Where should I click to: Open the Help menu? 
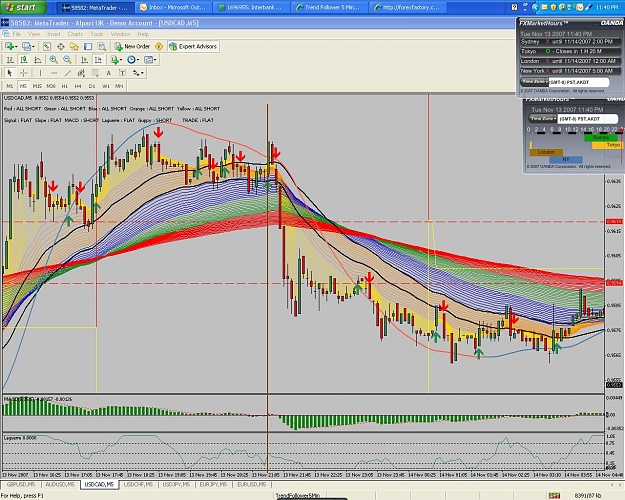pyautogui.click(x=143, y=34)
